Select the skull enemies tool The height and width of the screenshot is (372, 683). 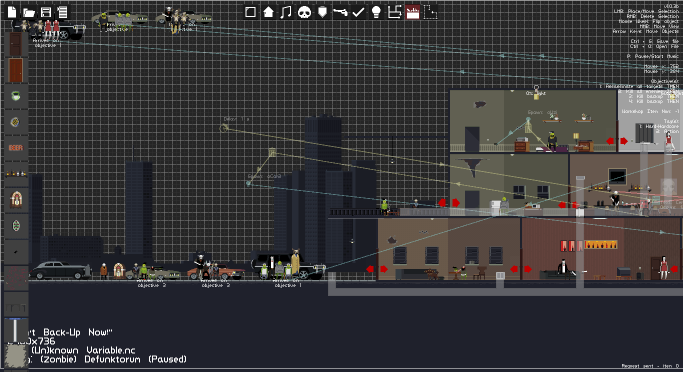304,12
